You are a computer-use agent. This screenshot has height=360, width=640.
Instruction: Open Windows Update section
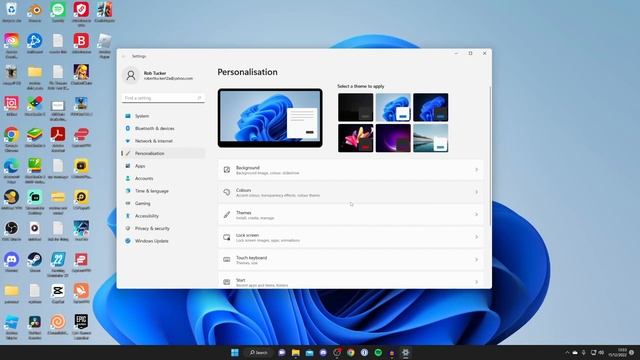(163, 241)
